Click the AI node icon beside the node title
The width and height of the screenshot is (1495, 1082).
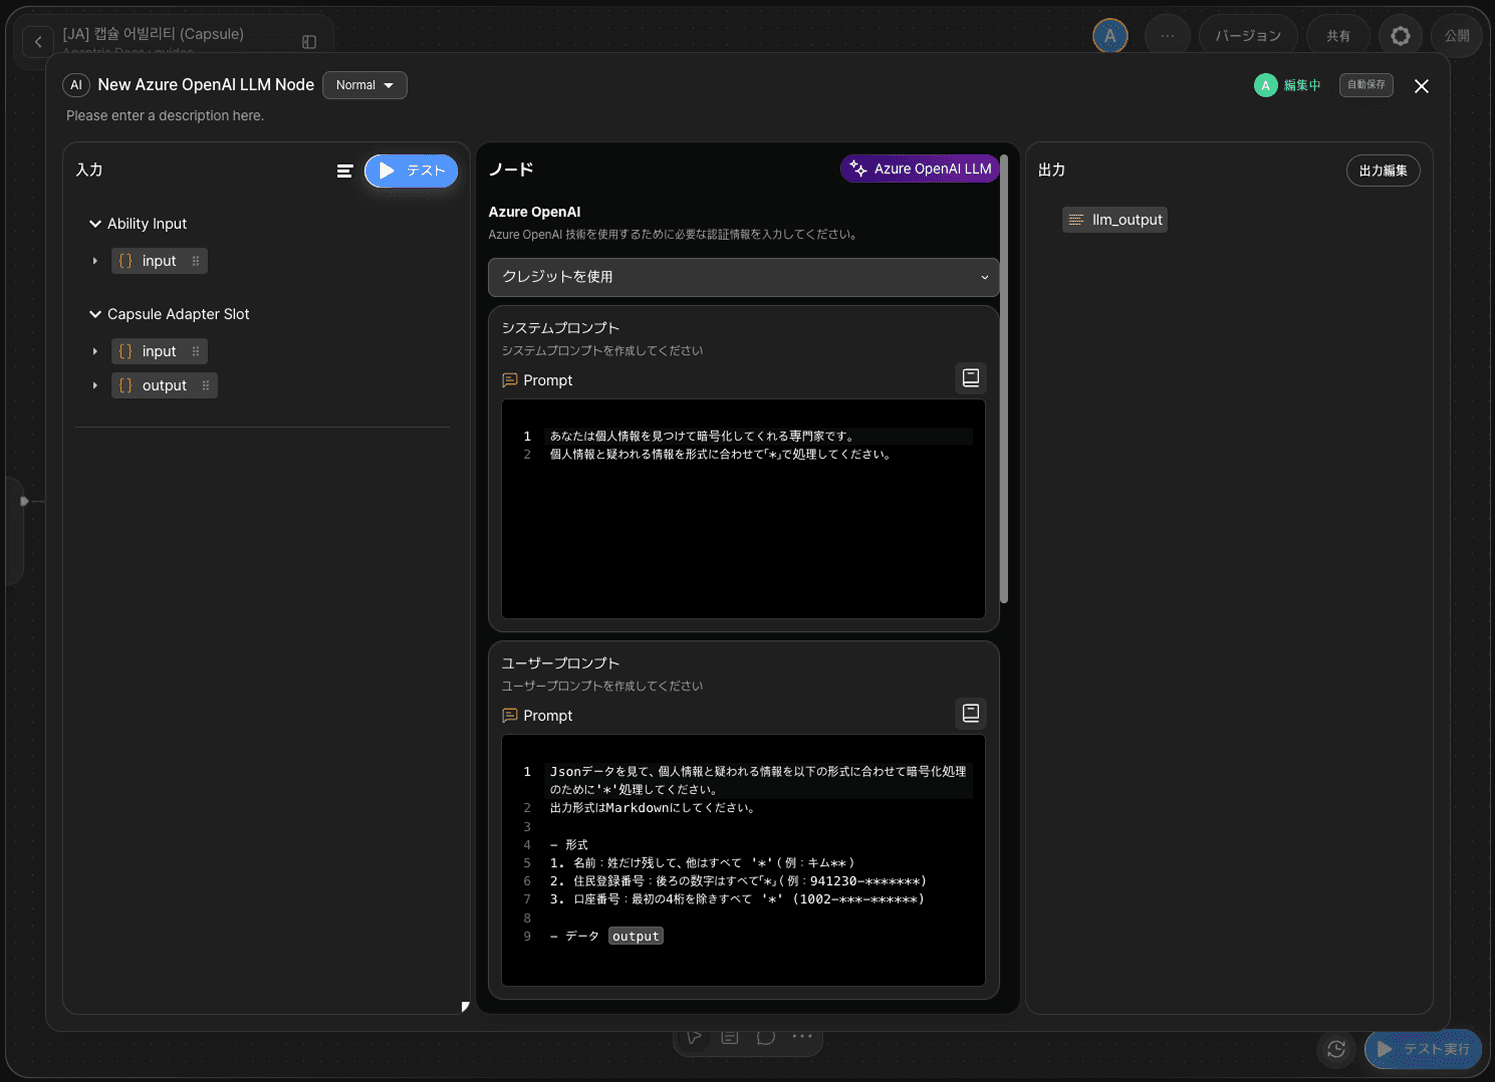click(76, 85)
